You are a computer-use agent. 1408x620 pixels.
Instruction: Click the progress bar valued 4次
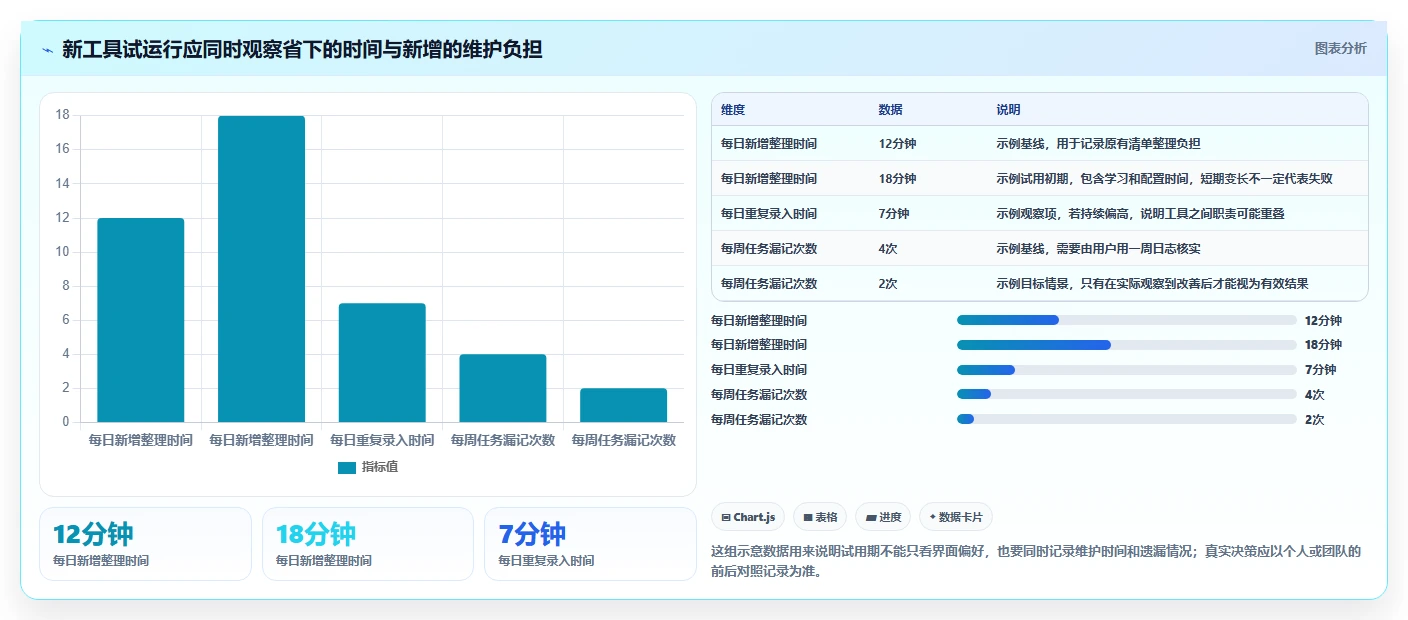click(x=1127, y=395)
